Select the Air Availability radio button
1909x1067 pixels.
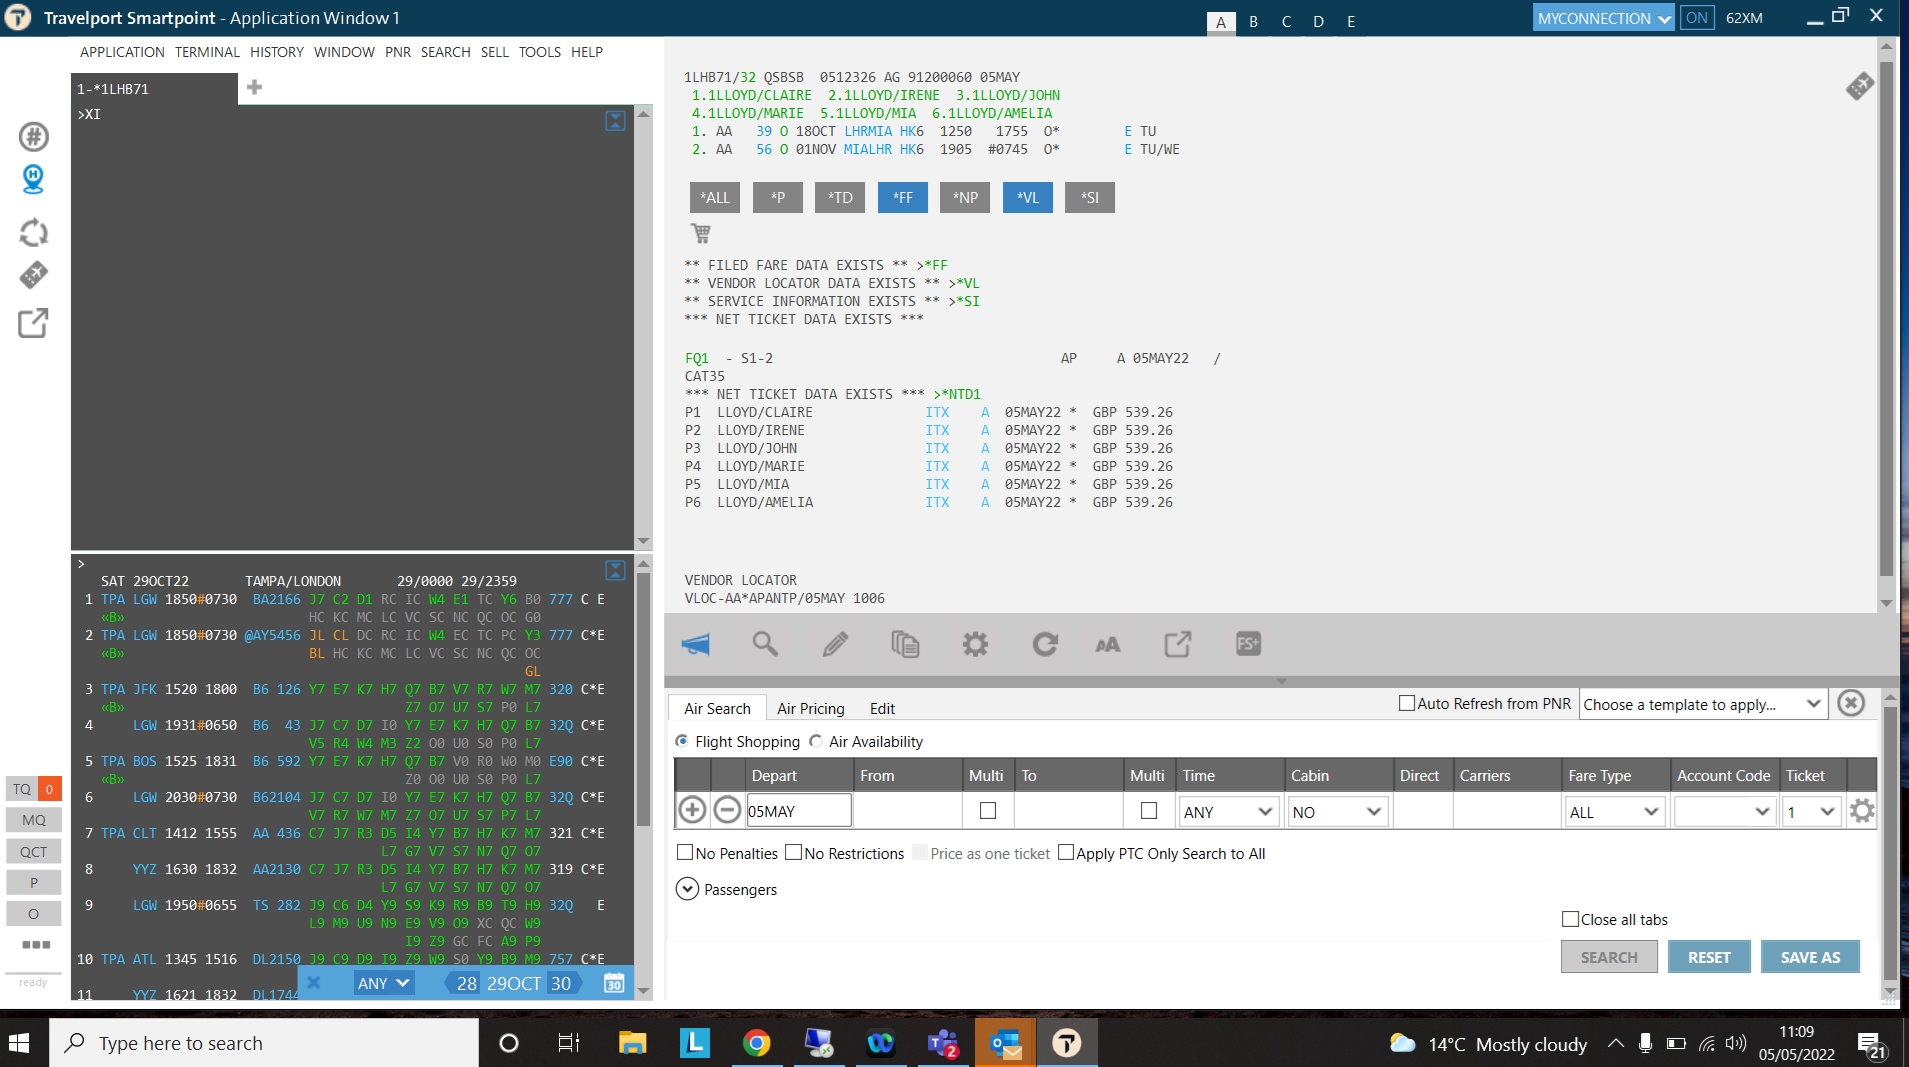tap(816, 741)
